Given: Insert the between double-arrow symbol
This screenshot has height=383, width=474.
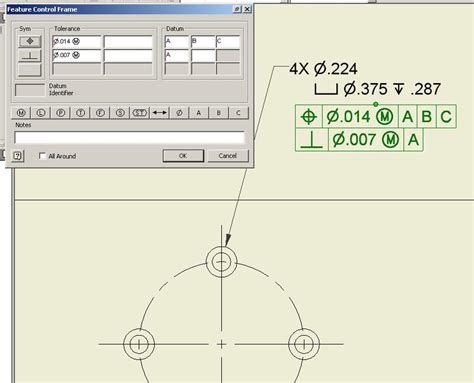Looking at the screenshot, I should click(x=159, y=113).
